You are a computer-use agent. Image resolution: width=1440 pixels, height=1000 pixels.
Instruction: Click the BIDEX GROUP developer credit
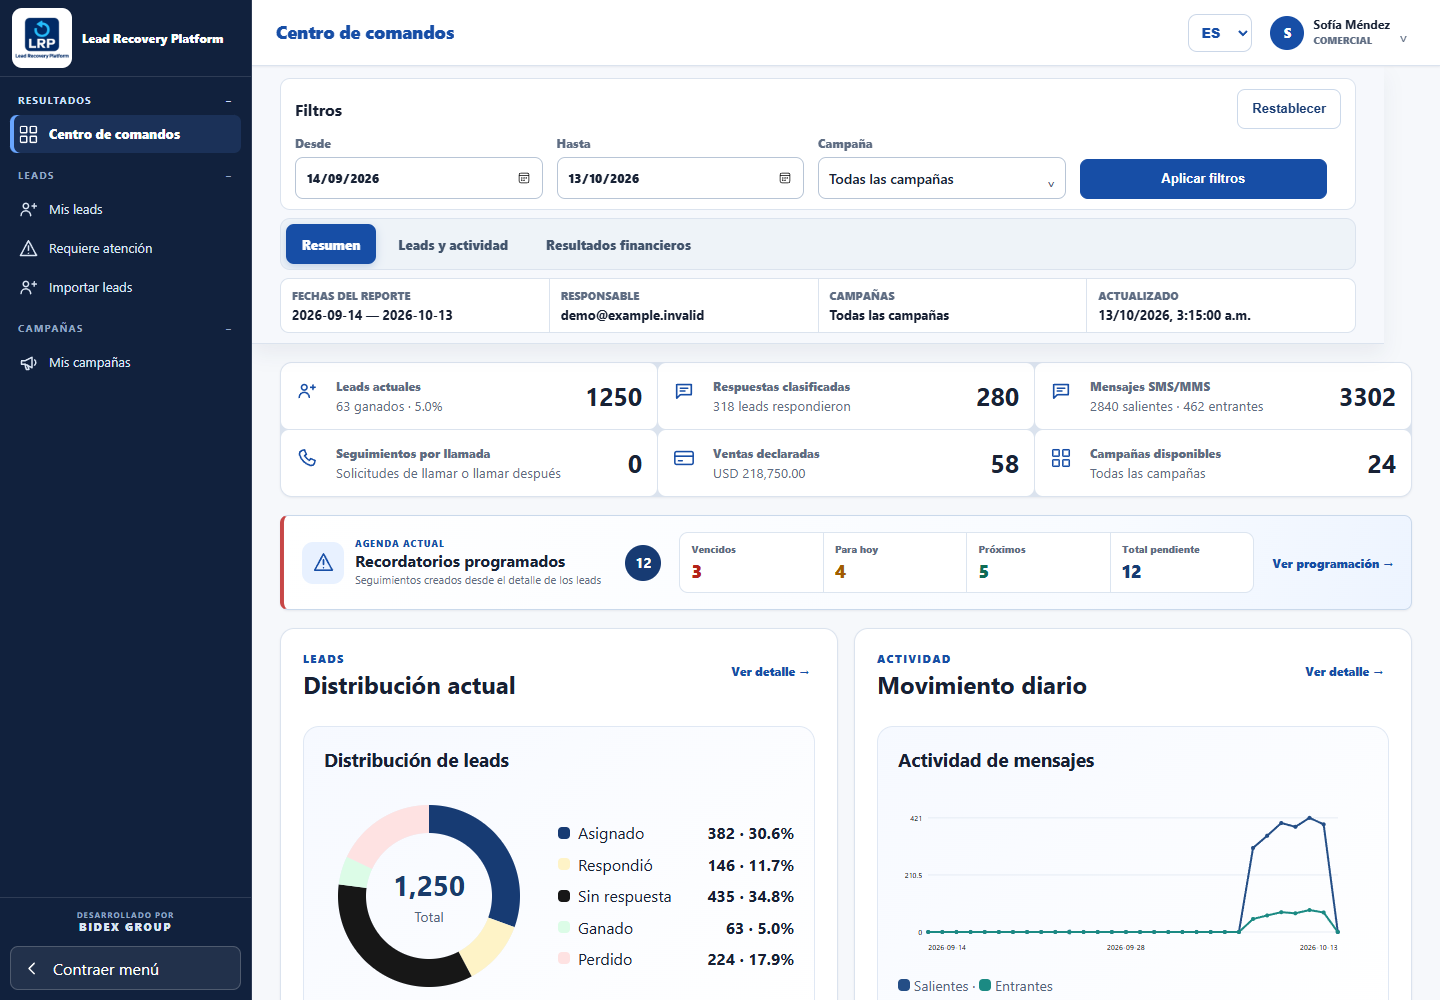[x=125, y=927]
